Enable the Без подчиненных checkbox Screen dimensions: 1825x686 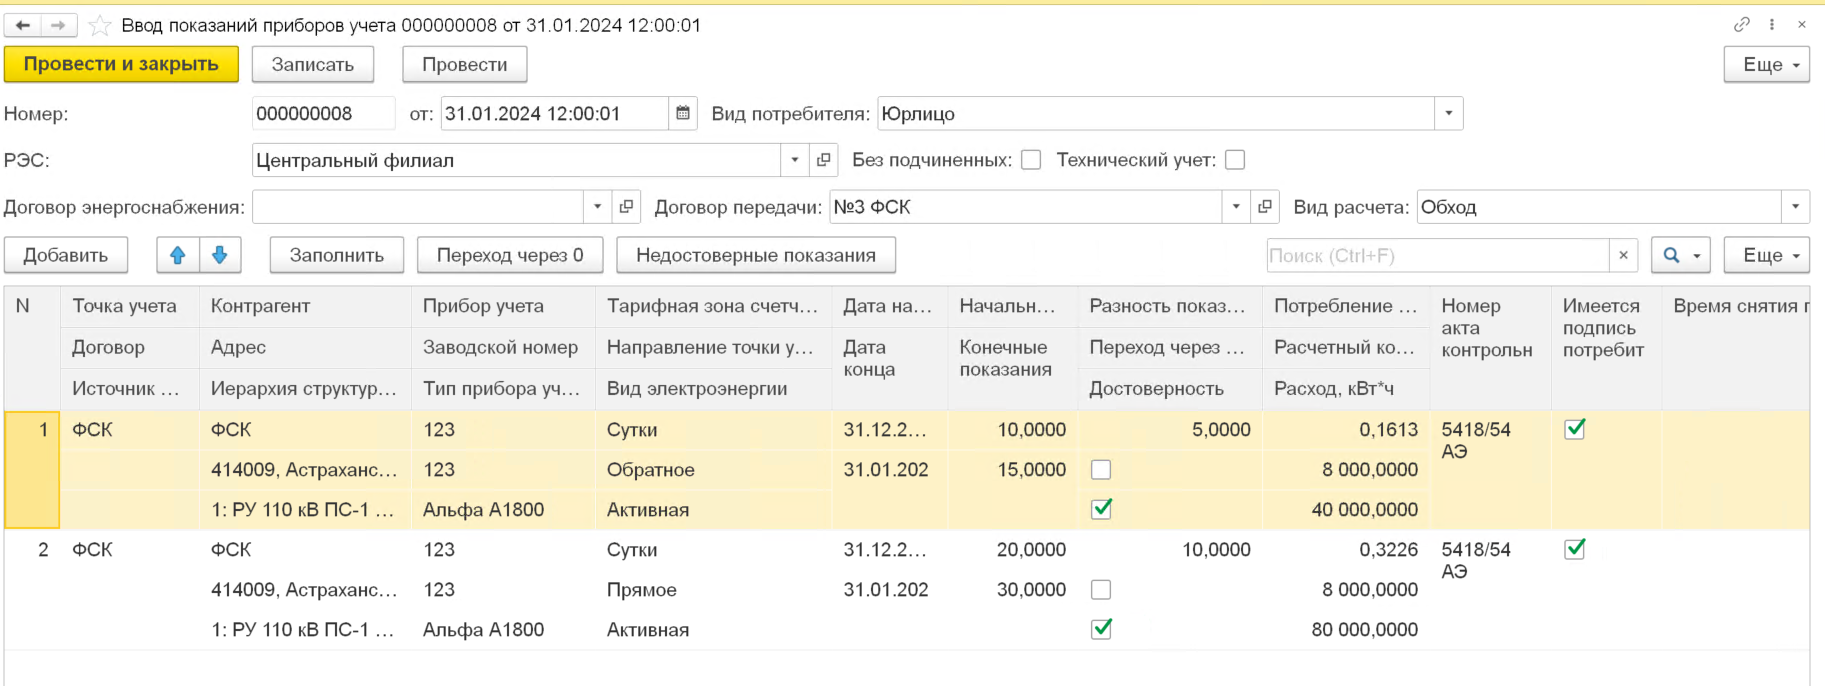pos(1031,160)
